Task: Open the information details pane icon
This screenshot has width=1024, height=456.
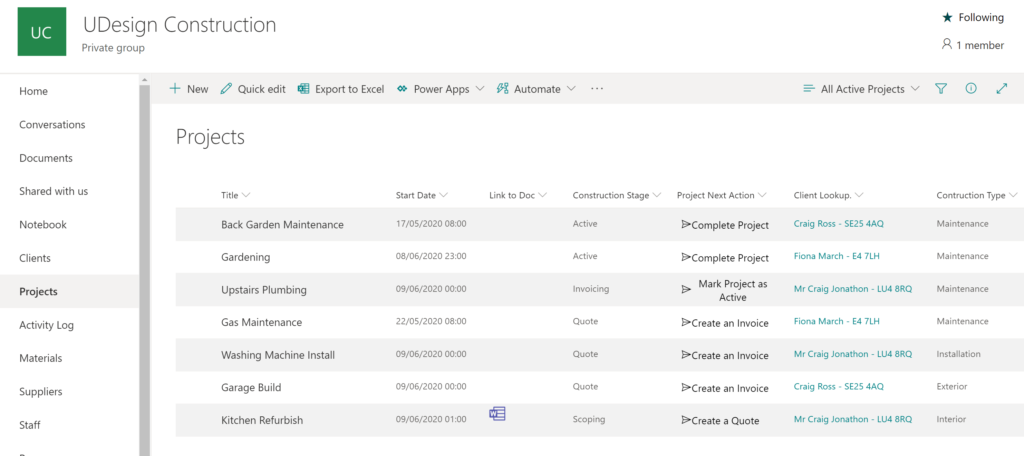Action: pos(971,89)
